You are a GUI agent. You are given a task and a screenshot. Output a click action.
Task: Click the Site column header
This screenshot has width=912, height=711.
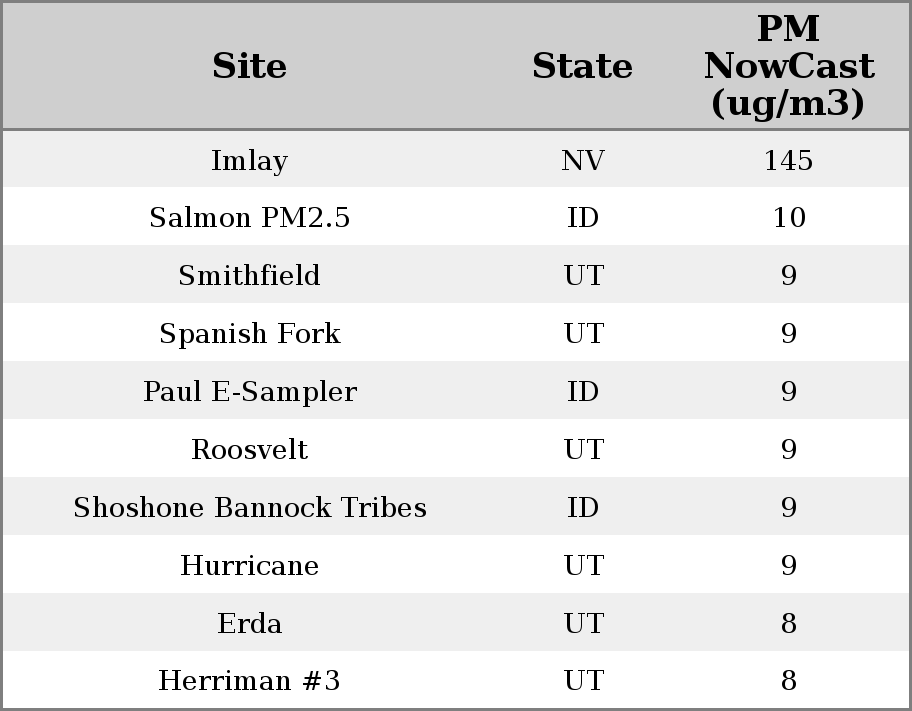[x=250, y=67]
